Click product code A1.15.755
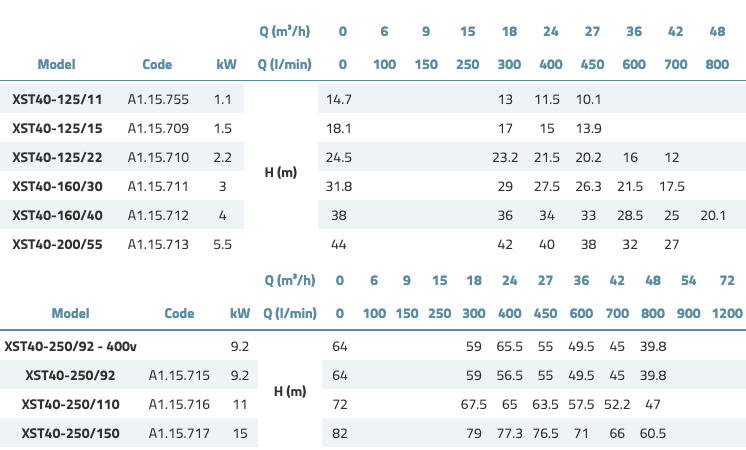 pos(157,100)
